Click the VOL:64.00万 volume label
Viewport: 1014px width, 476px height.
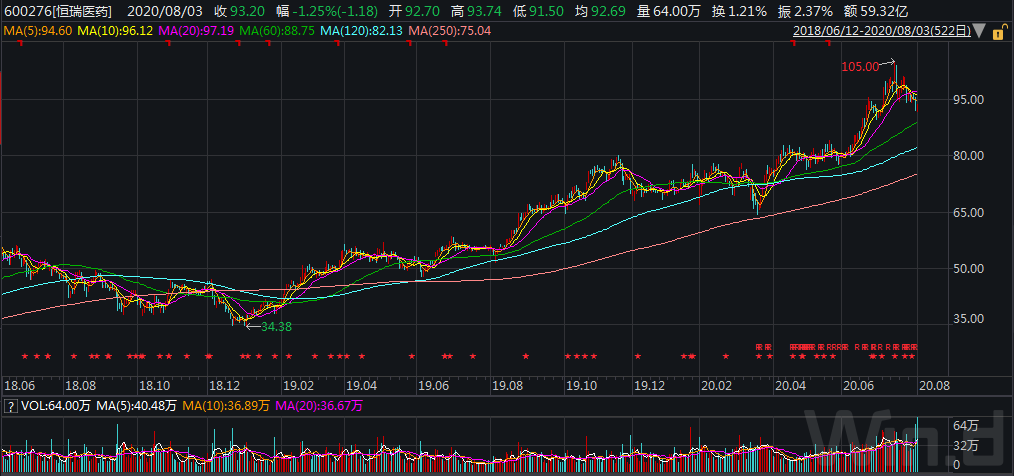pyautogui.click(x=55, y=406)
